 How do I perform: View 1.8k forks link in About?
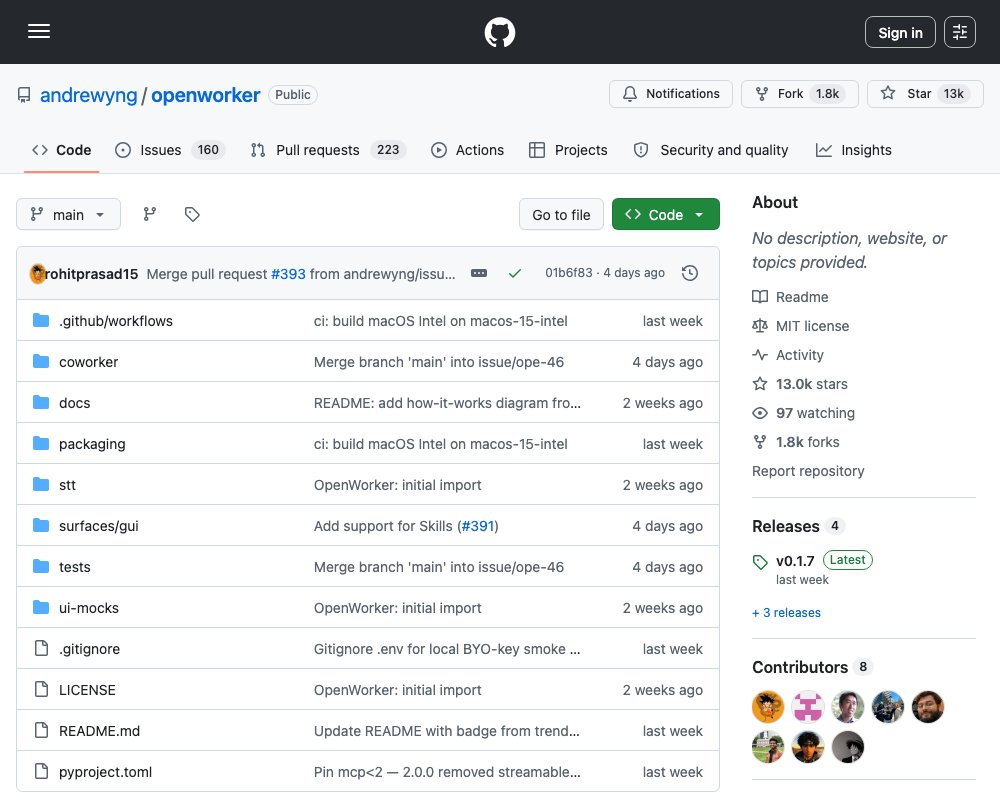click(807, 442)
